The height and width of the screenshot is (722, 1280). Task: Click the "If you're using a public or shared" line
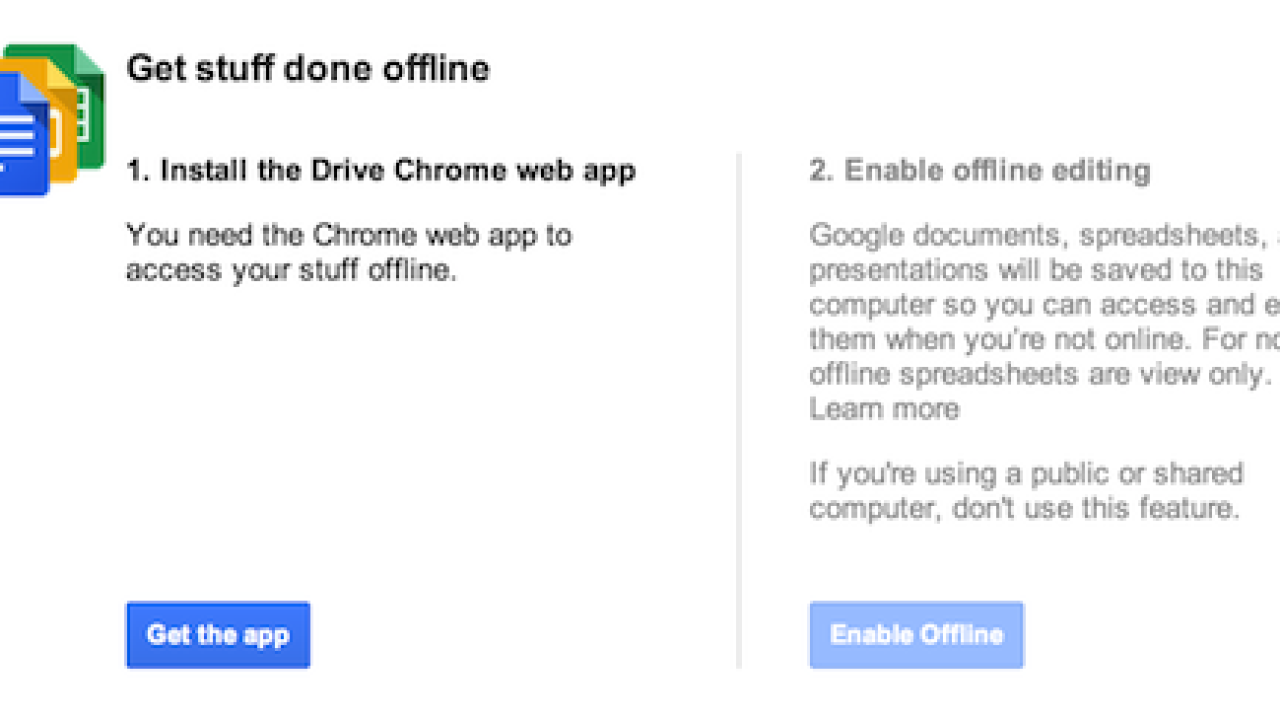(1027, 474)
